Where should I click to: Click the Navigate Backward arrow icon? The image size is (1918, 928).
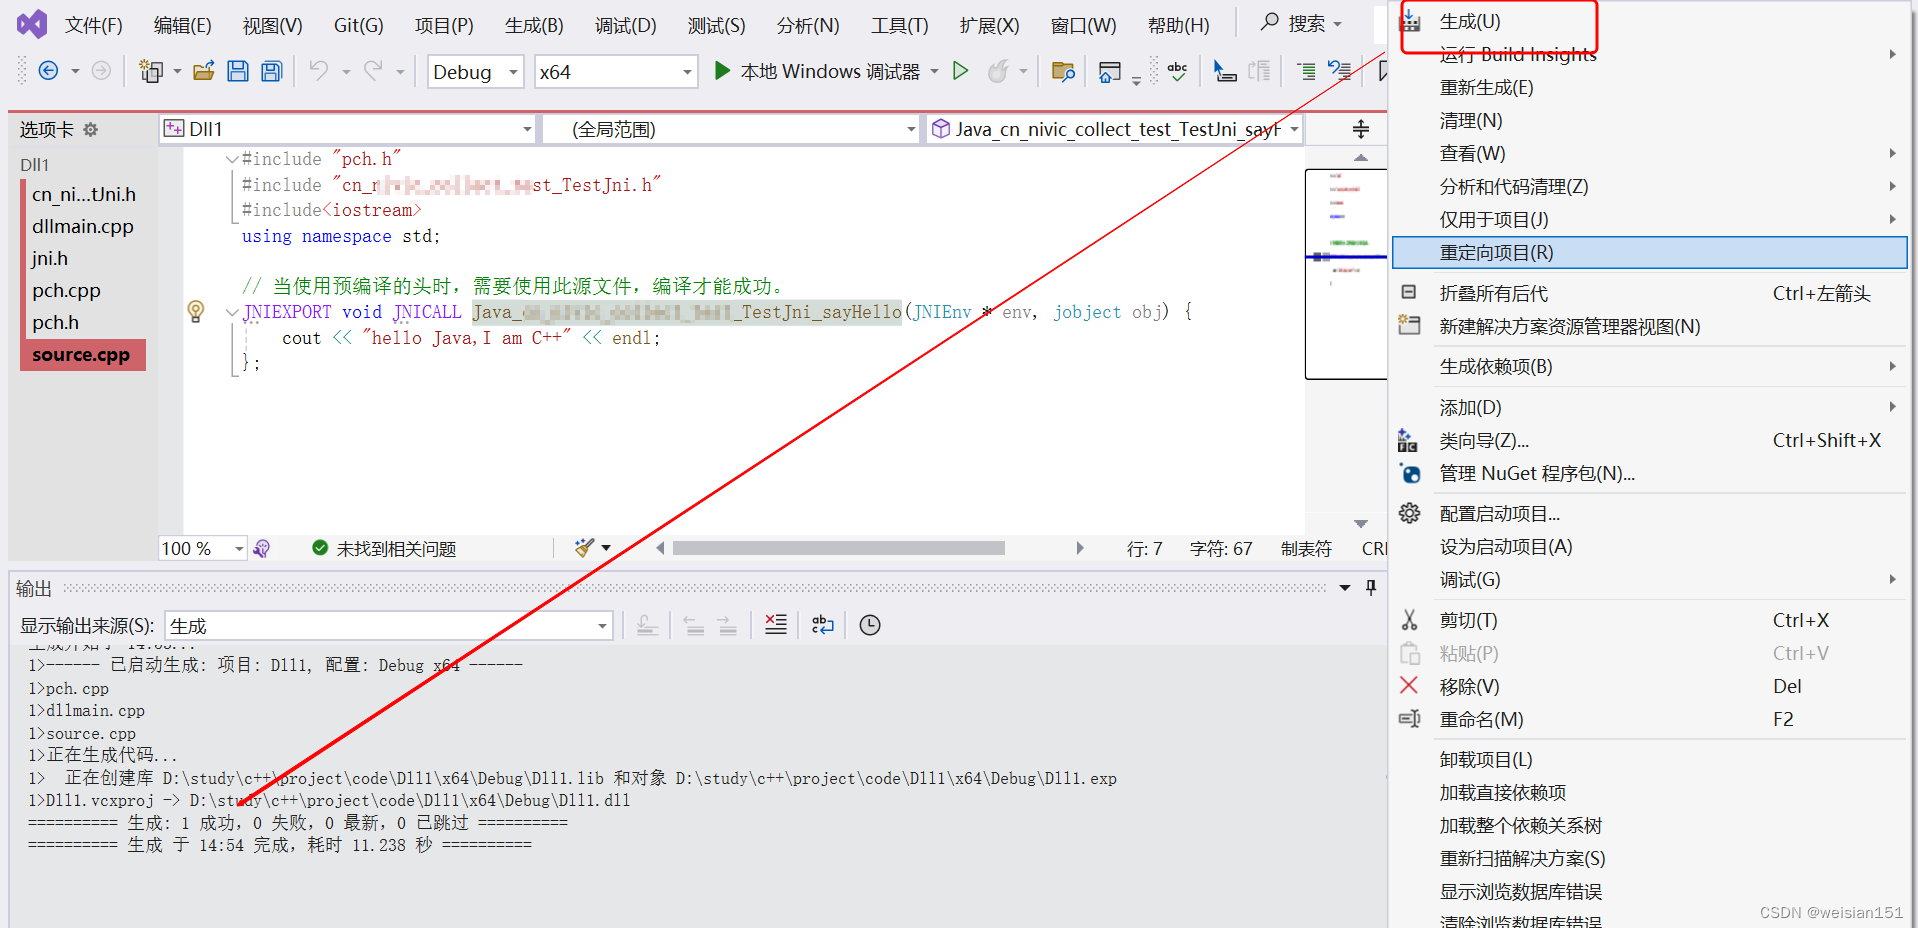tap(47, 71)
